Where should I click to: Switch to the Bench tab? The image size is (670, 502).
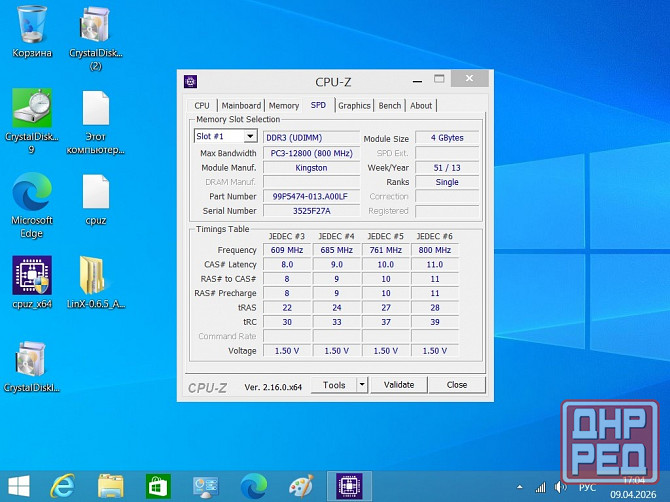coord(390,106)
